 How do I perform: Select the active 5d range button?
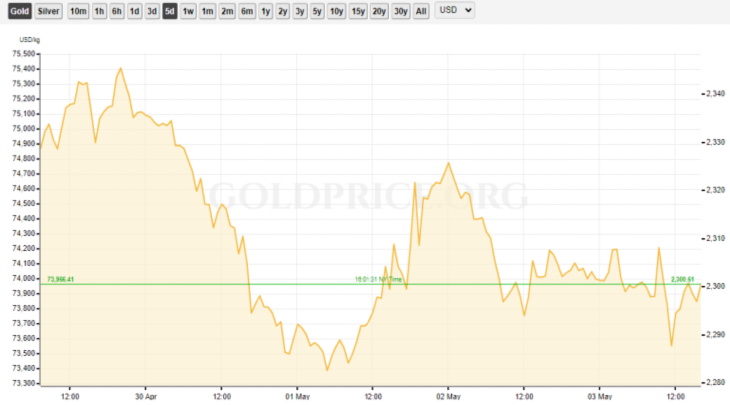click(169, 11)
